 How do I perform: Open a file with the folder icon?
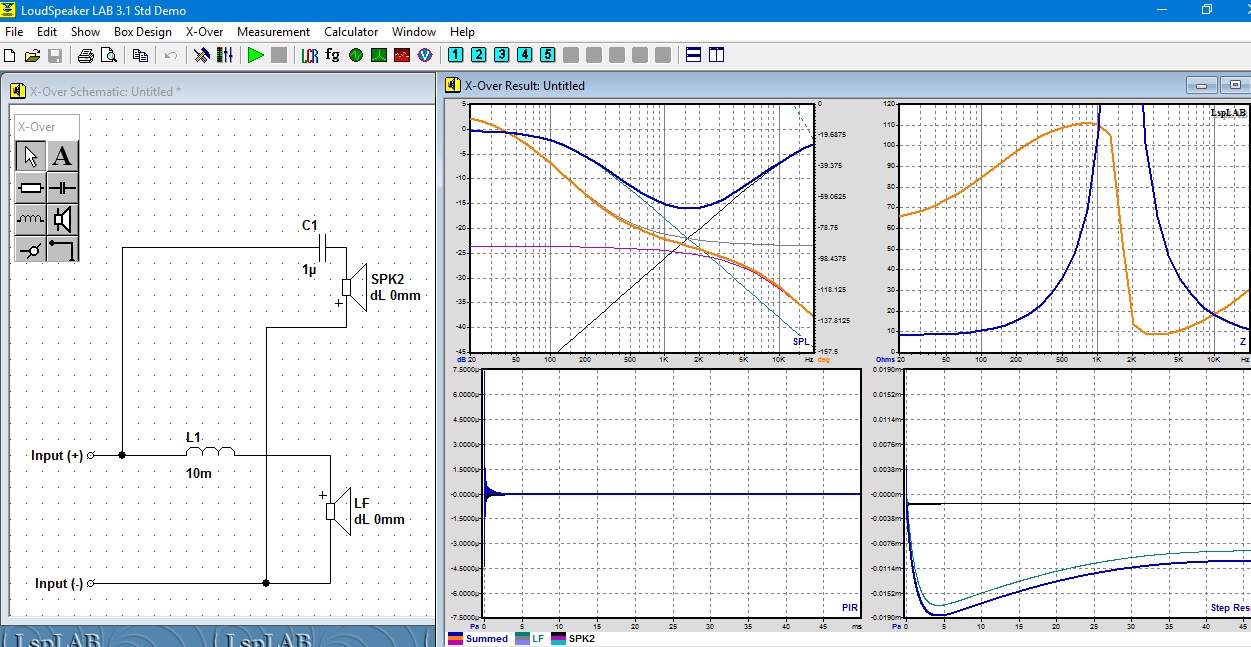(x=32, y=55)
